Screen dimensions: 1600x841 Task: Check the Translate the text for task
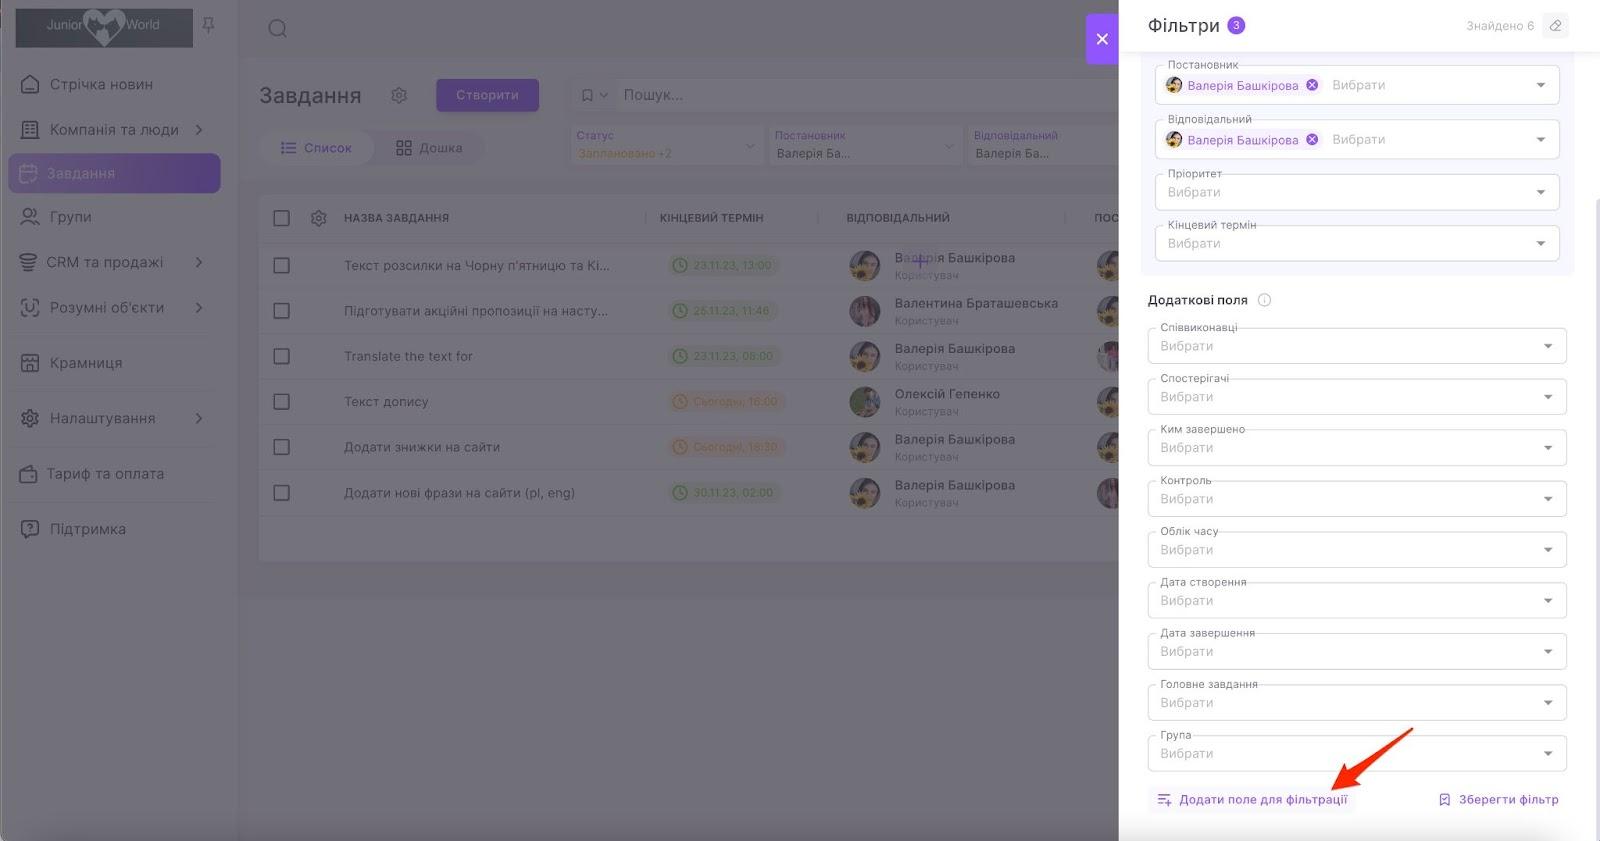point(281,356)
